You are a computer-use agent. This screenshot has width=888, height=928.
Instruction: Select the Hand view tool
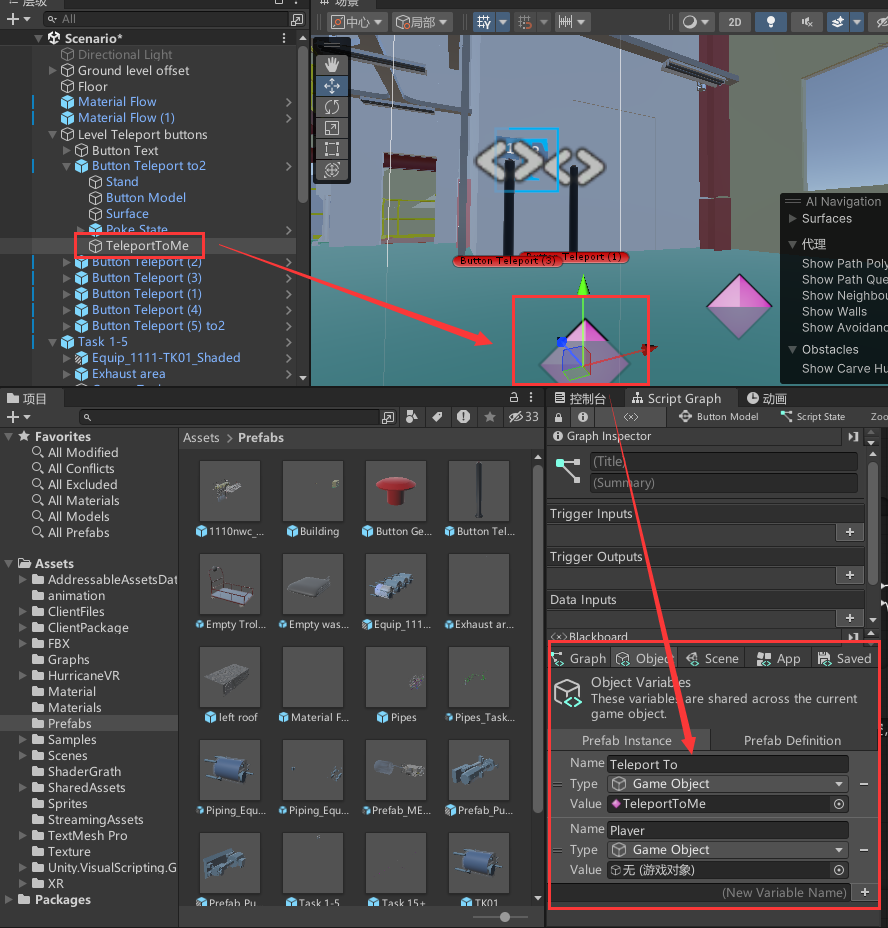(332, 65)
